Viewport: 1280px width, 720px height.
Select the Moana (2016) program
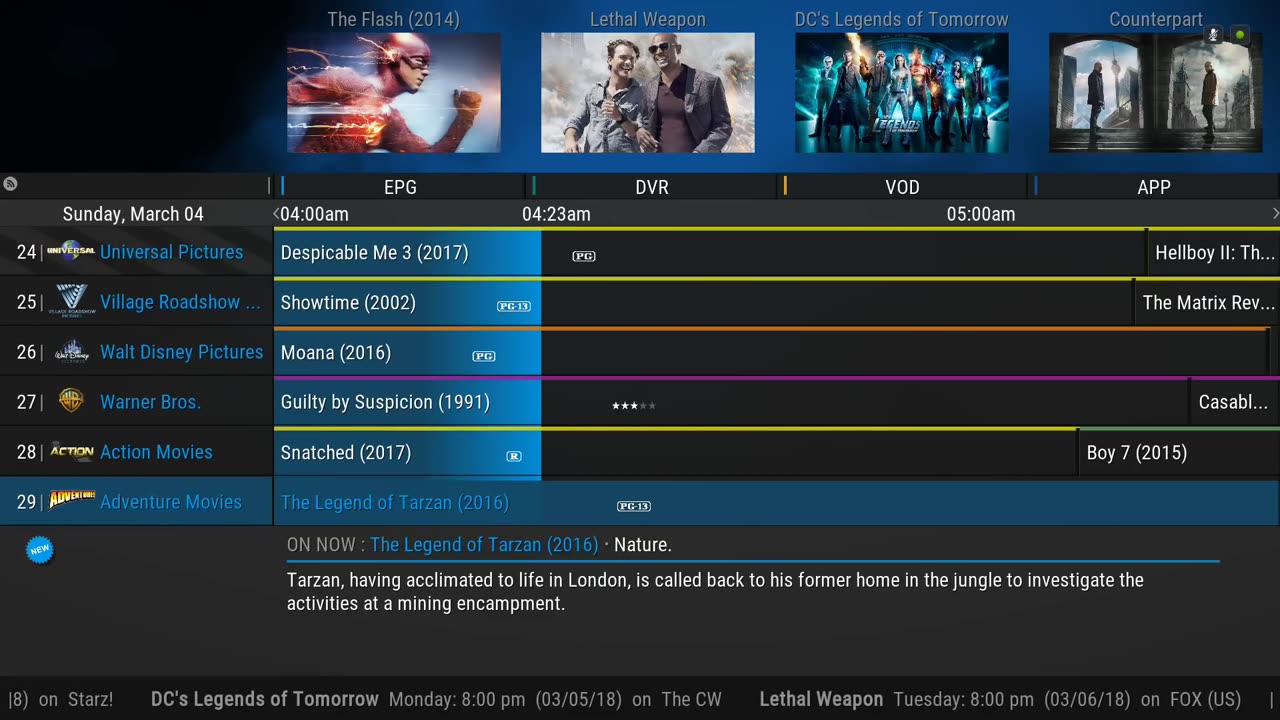pos(771,353)
